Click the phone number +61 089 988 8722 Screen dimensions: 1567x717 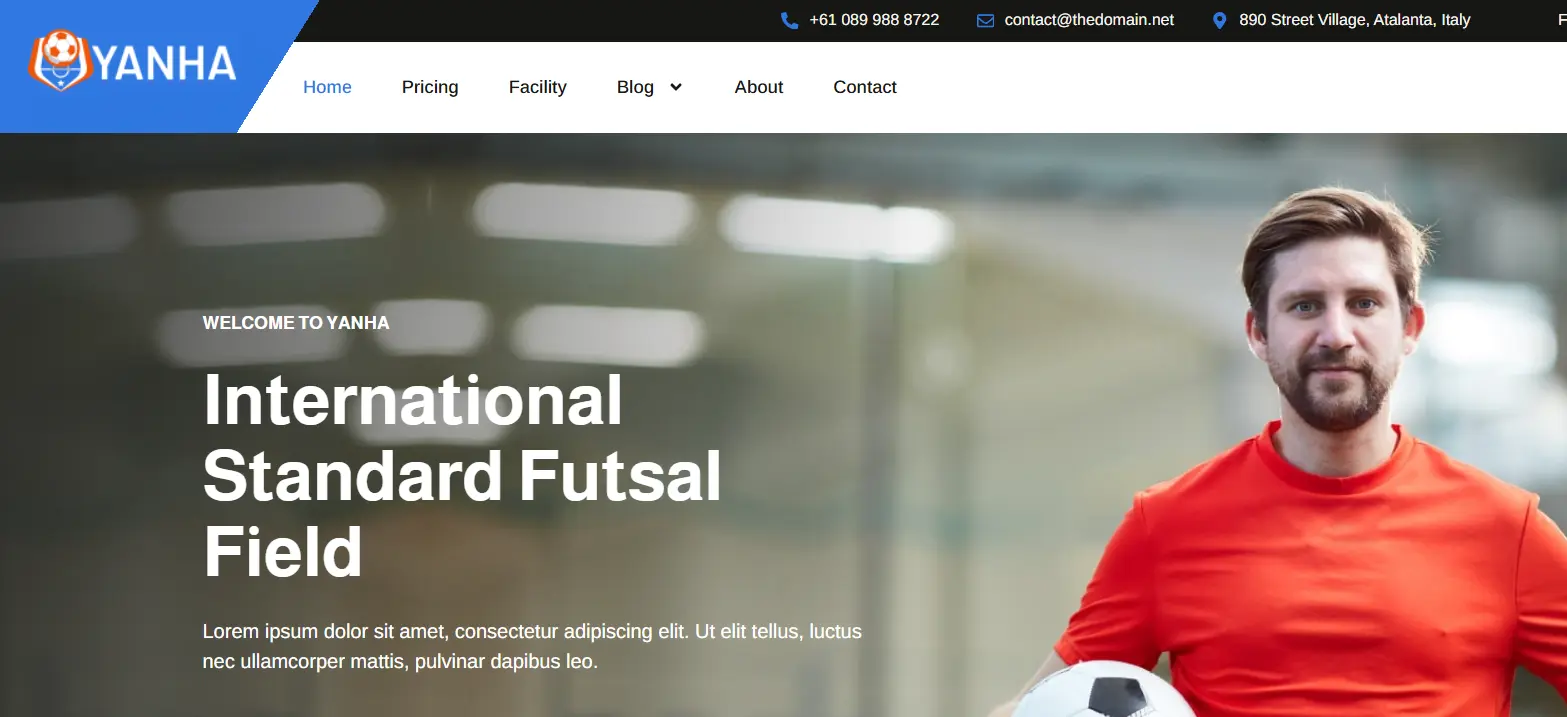click(874, 20)
